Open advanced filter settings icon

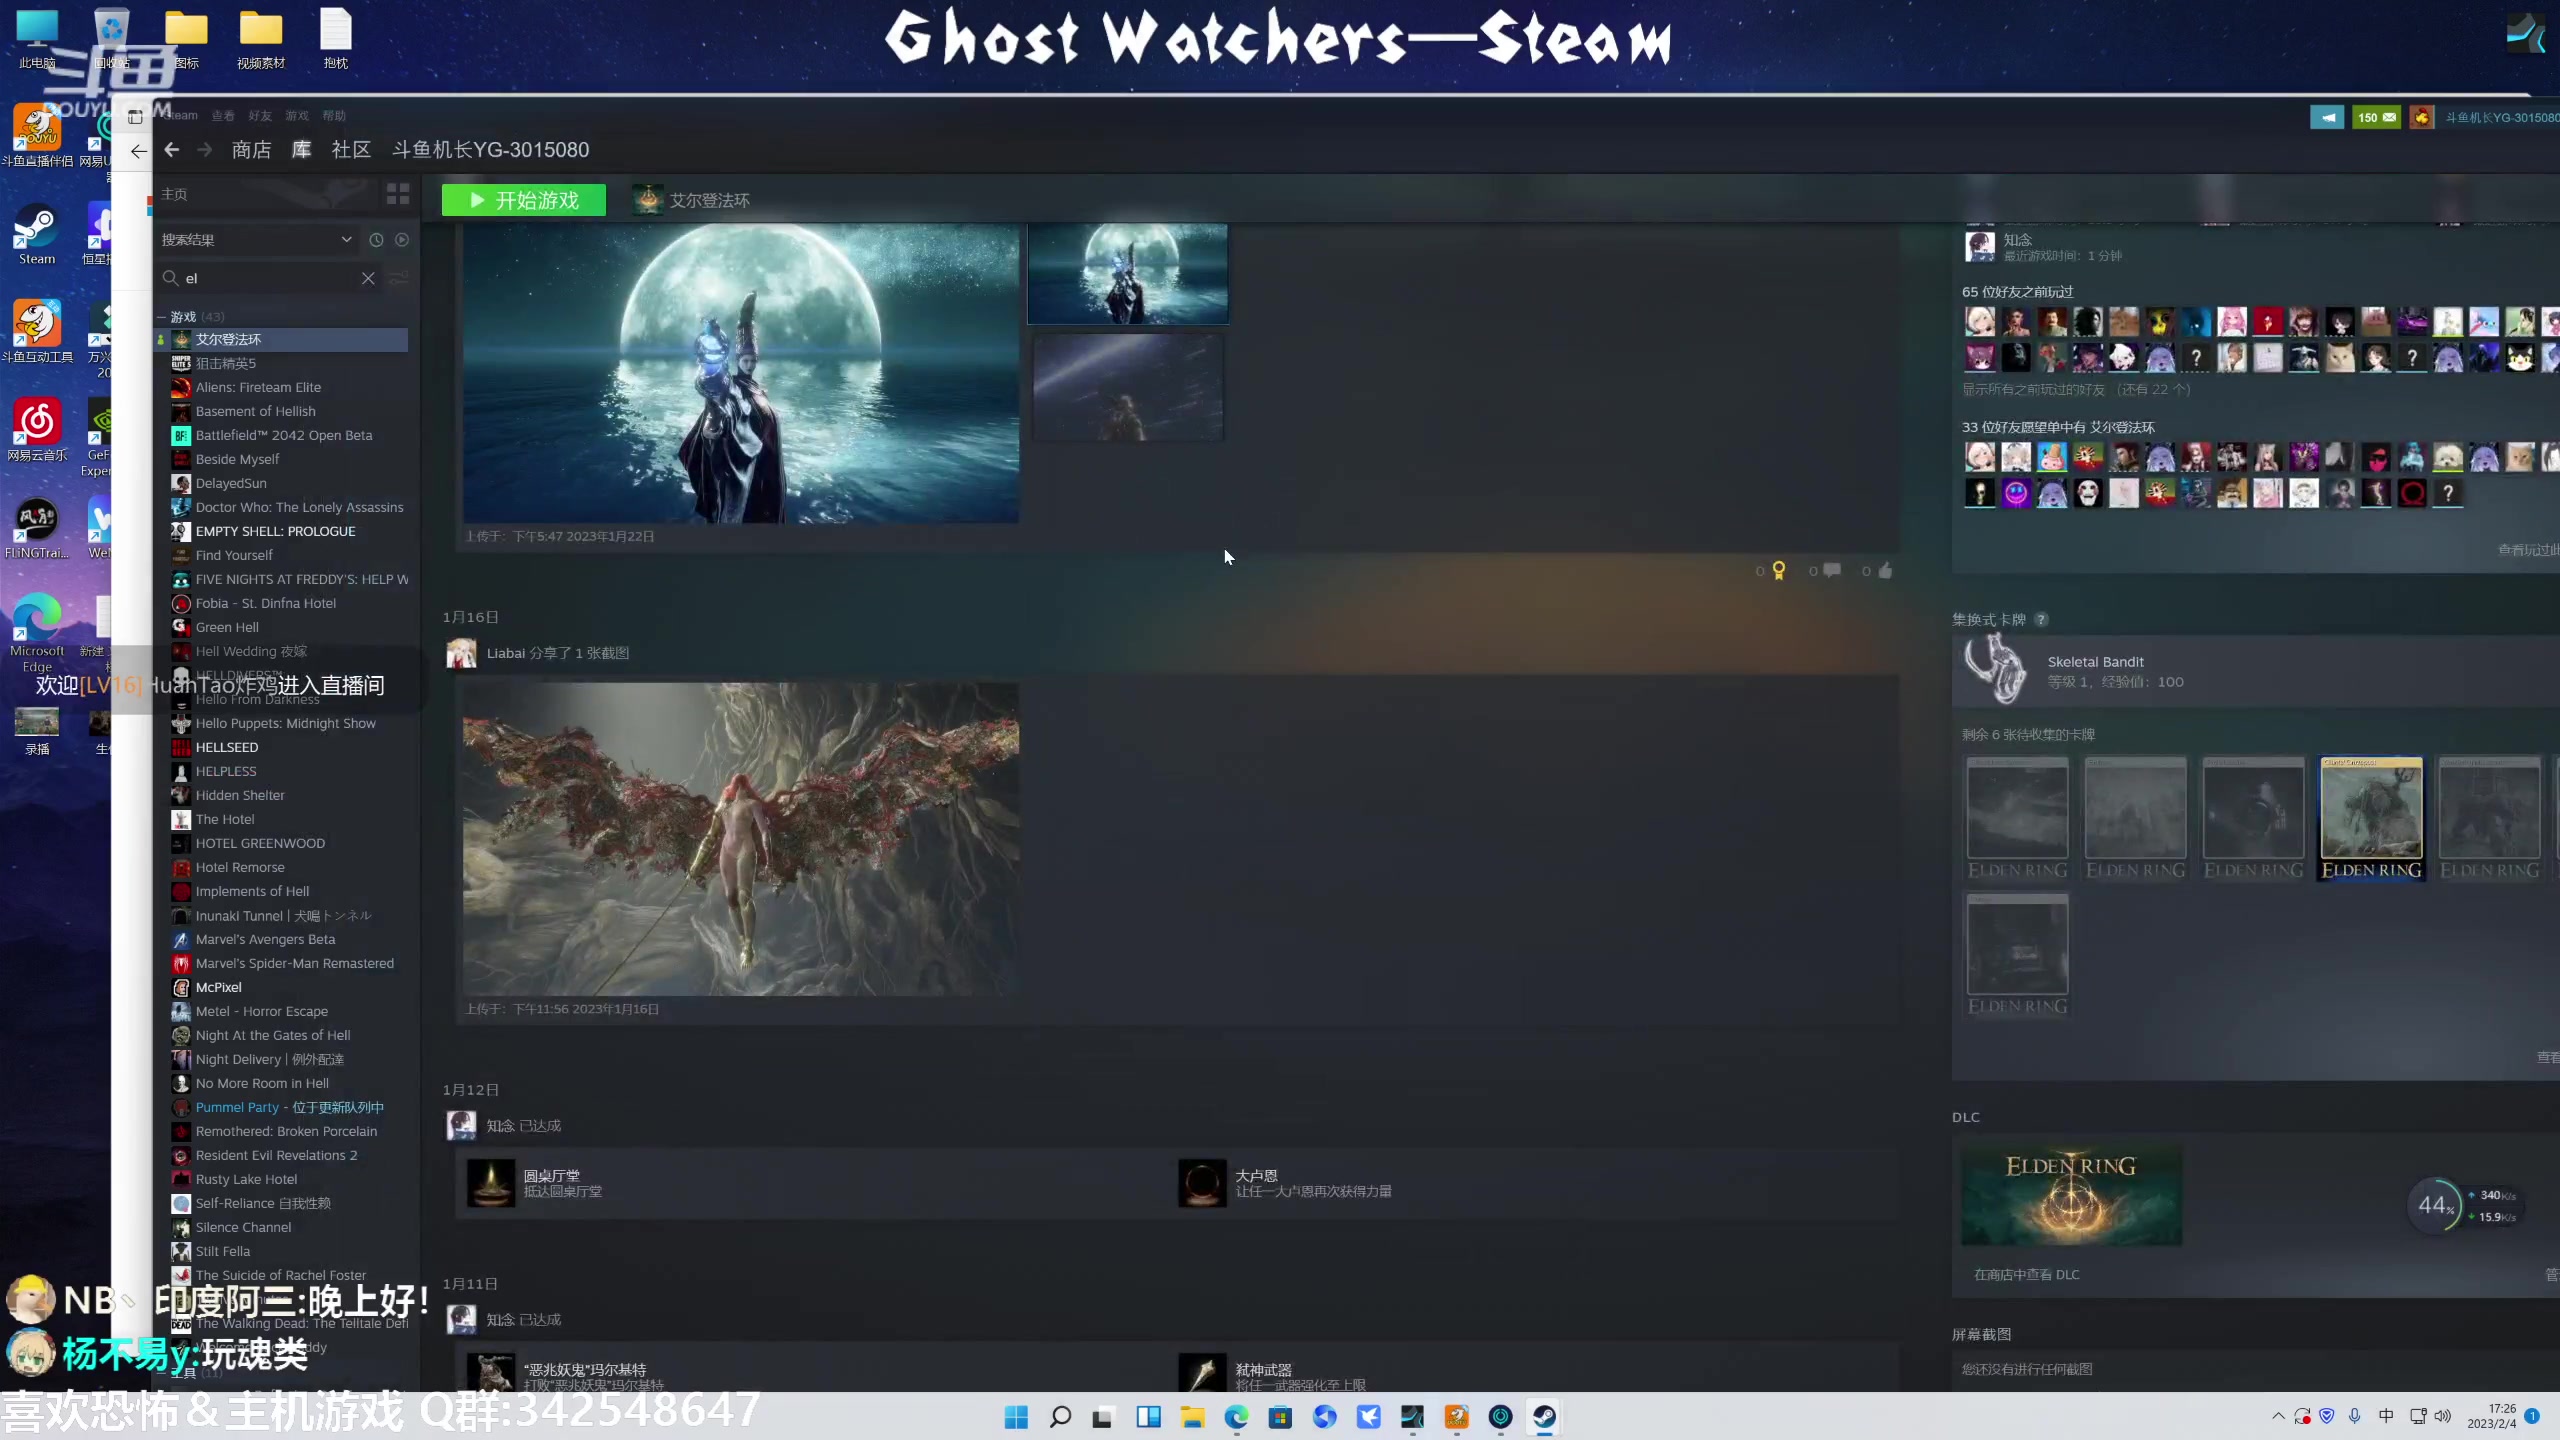399,279
